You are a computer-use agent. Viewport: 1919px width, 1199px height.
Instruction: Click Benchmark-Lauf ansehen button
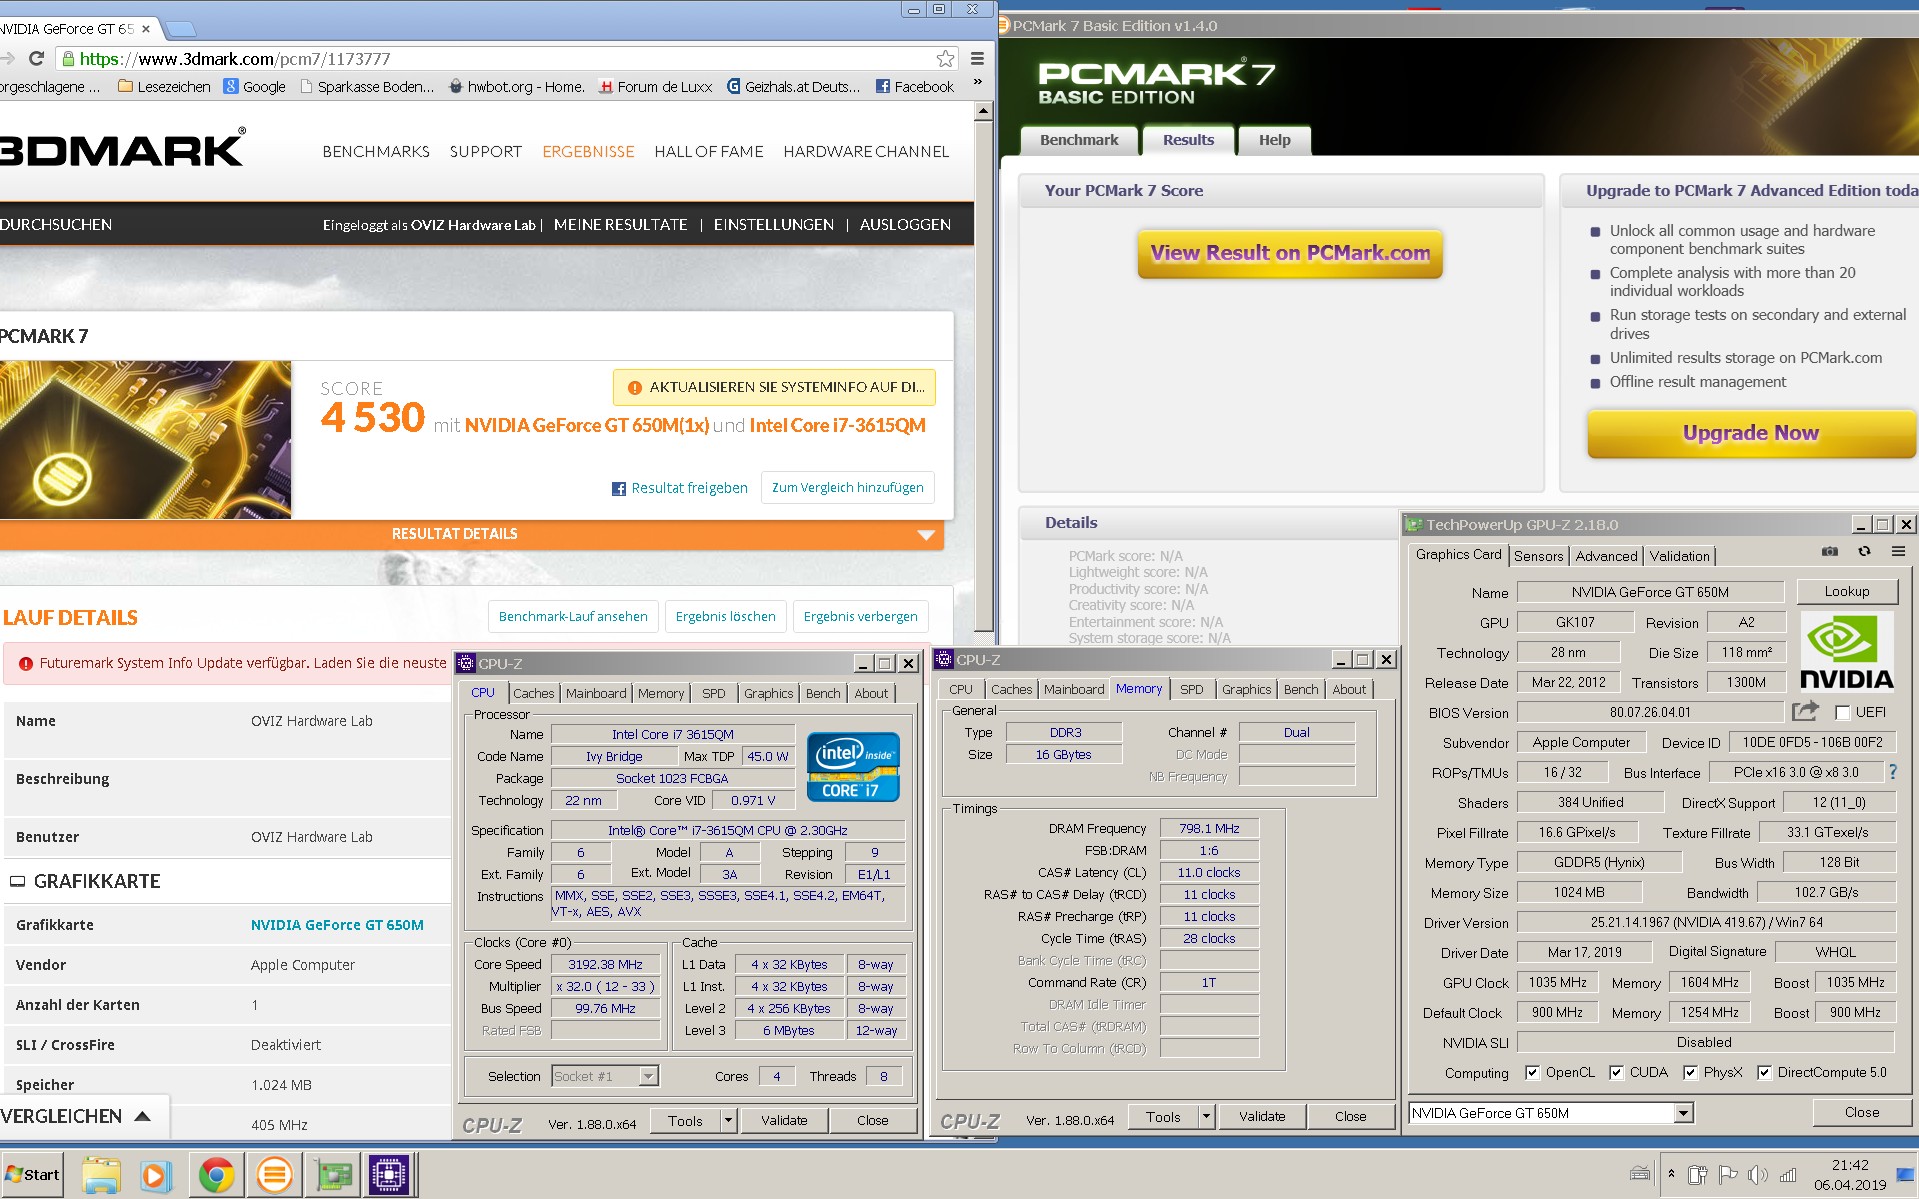coord(573,617)
